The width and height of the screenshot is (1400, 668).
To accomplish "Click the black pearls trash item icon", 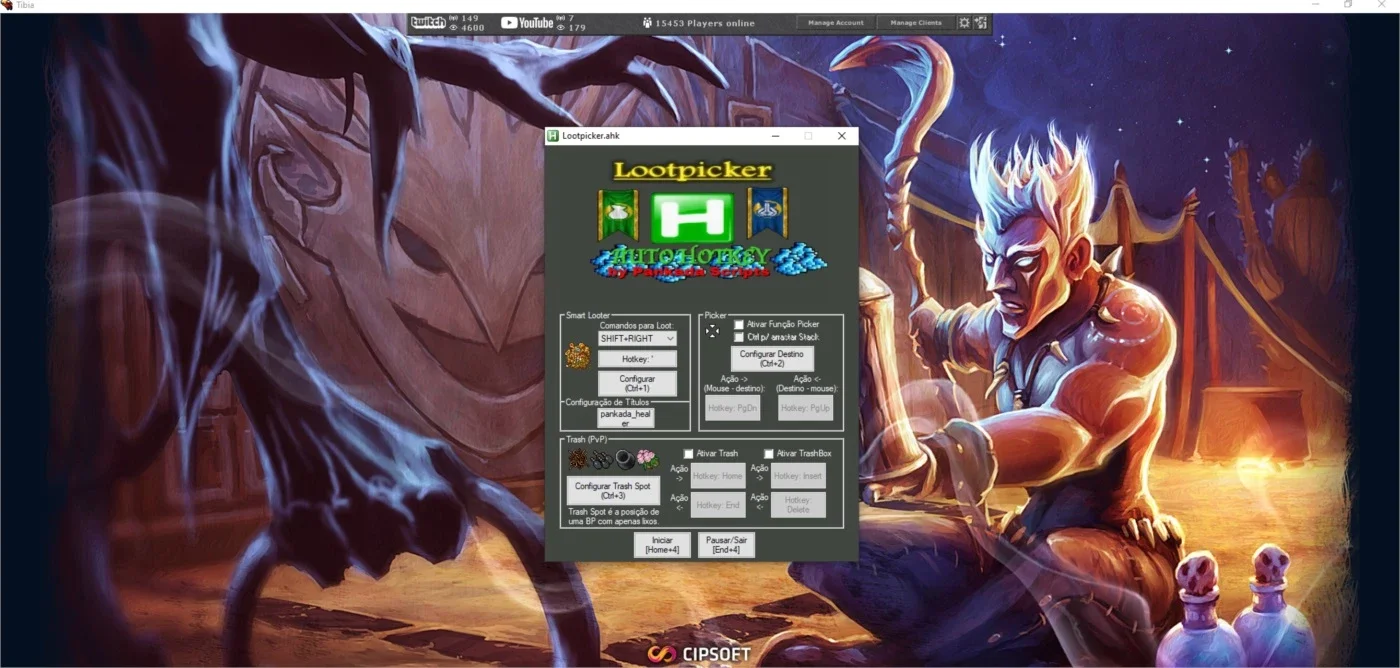I will (601, 459).
